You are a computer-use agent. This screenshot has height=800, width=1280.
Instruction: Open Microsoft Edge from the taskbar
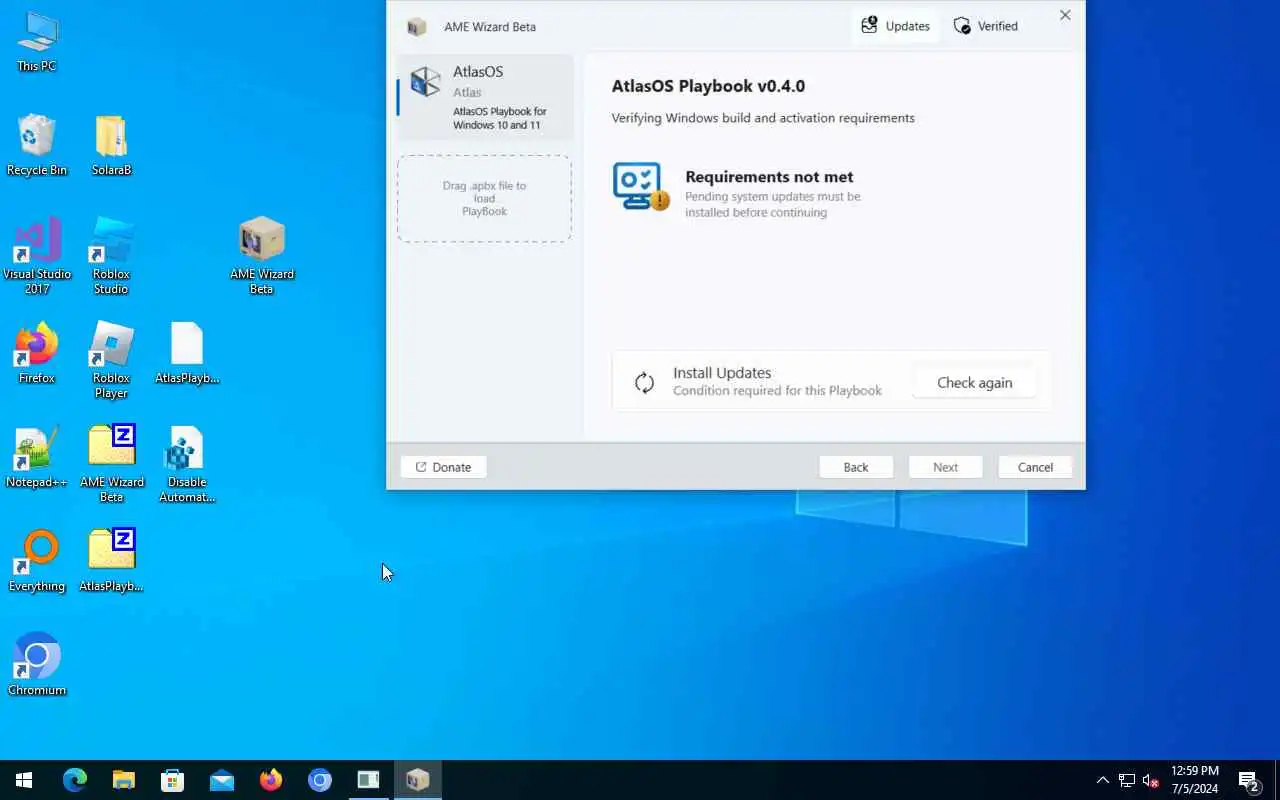coord(75,780)
